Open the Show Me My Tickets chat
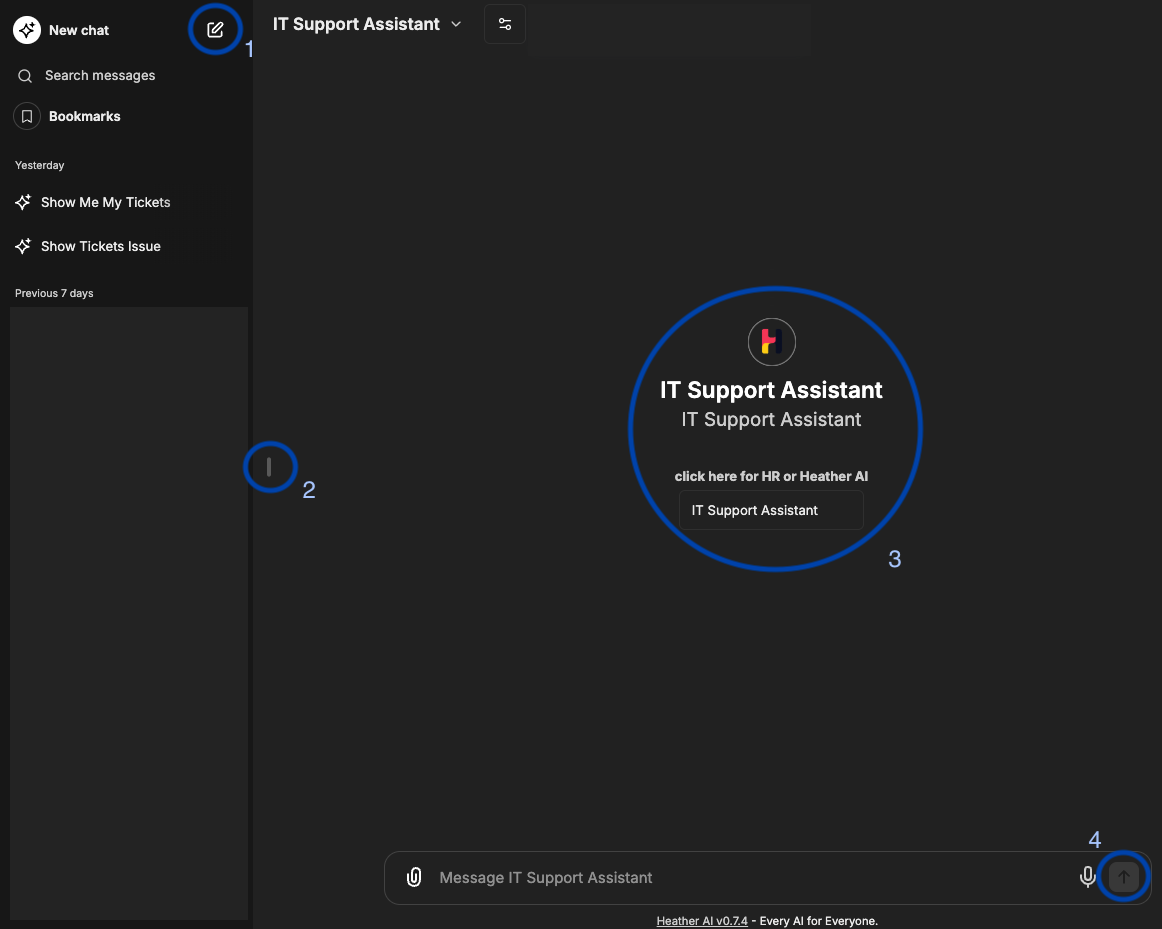 [105, 202]
